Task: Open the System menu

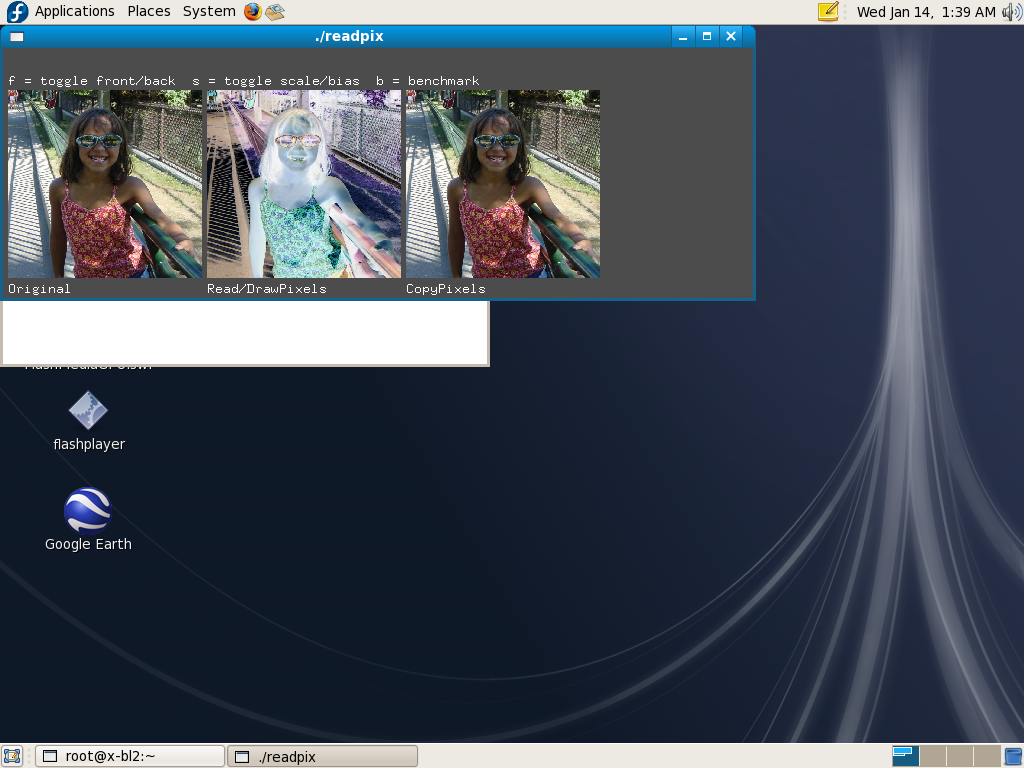Action: pyautogui.click(x=209, y=11)
